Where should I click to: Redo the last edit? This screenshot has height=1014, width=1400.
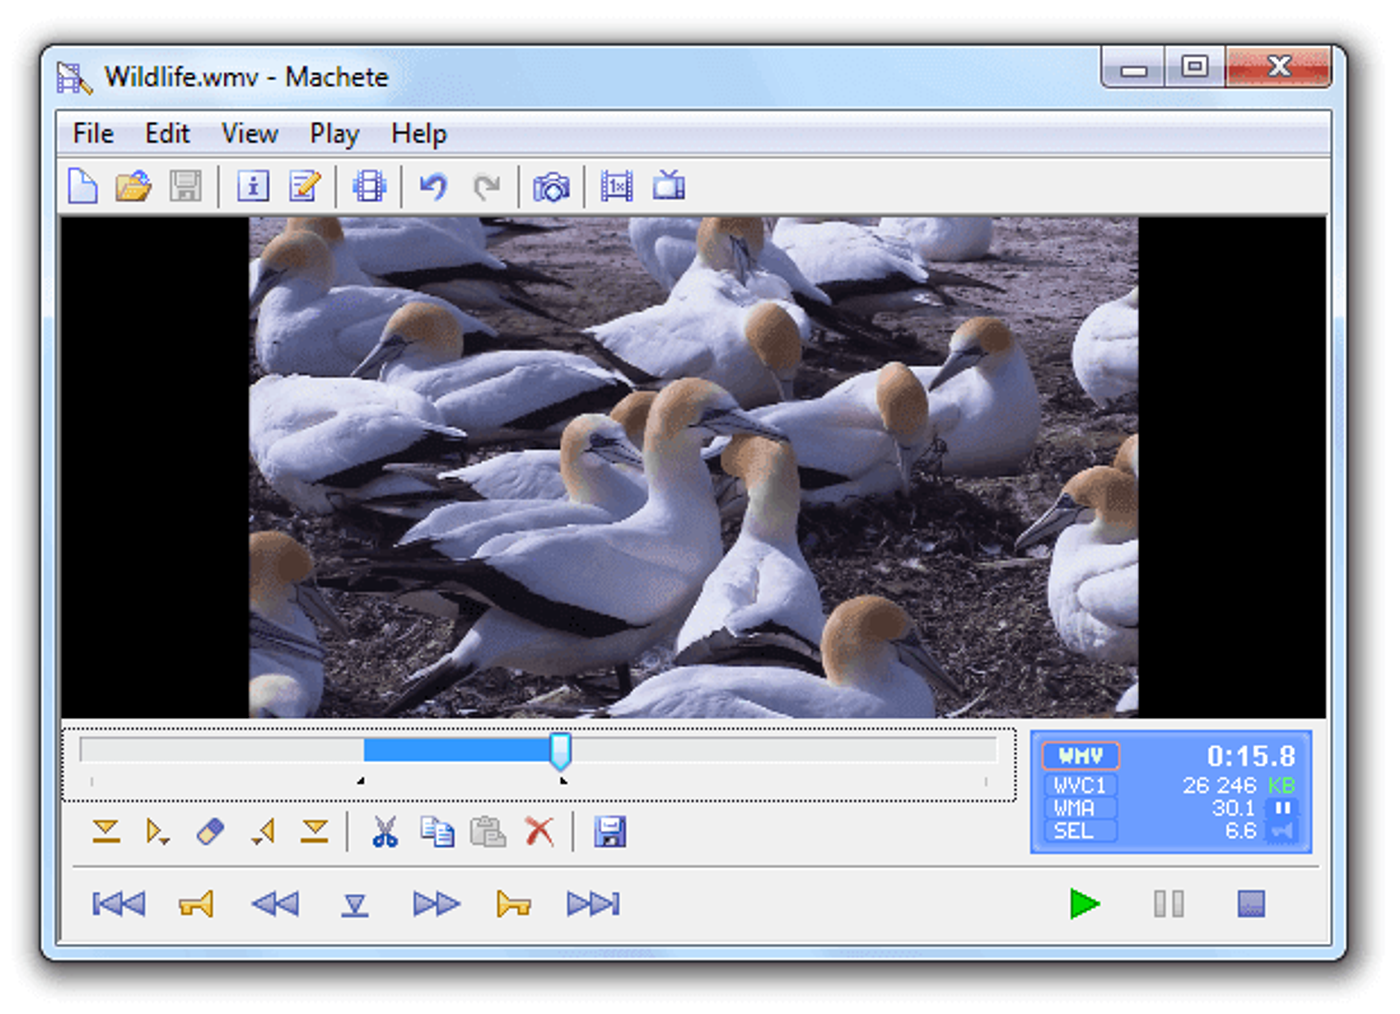pos(487,186)
